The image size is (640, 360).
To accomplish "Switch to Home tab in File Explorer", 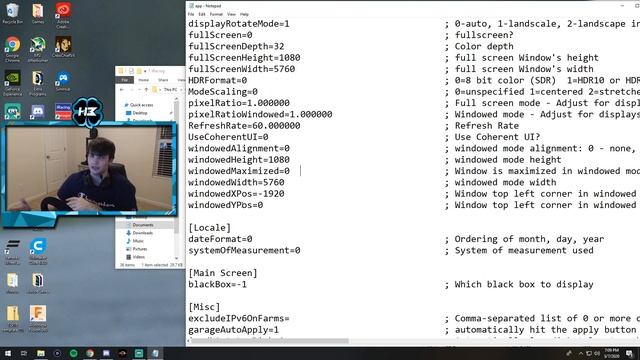I will pos(143,80).
